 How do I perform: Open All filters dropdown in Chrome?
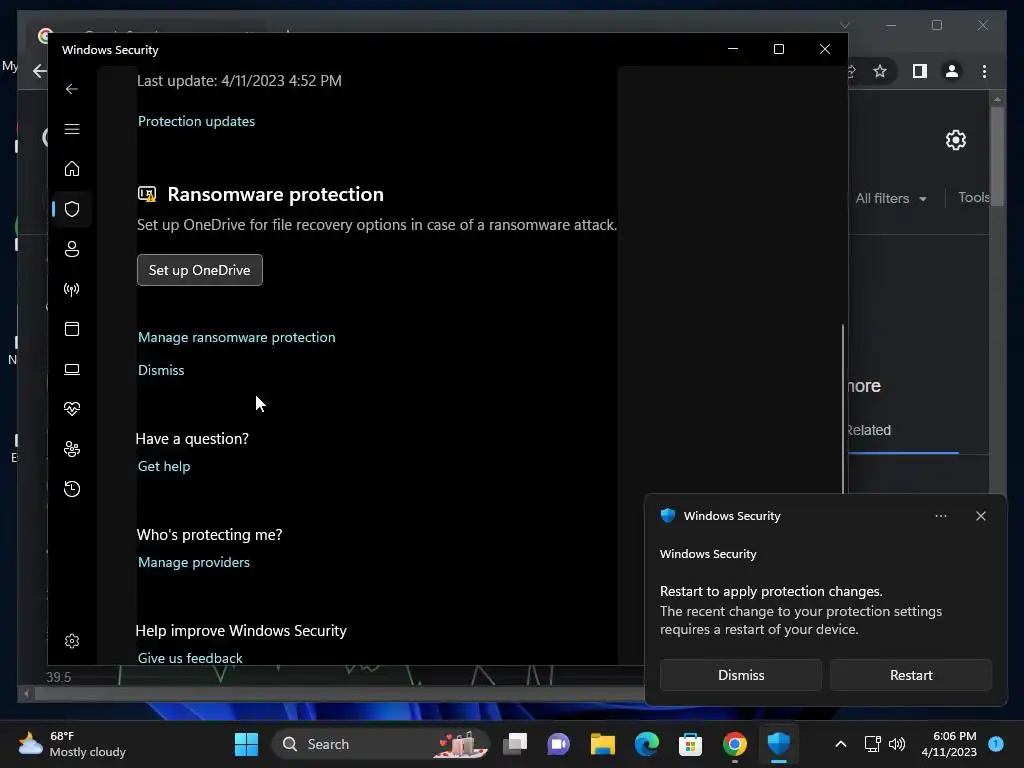click(x=891, y=199)
